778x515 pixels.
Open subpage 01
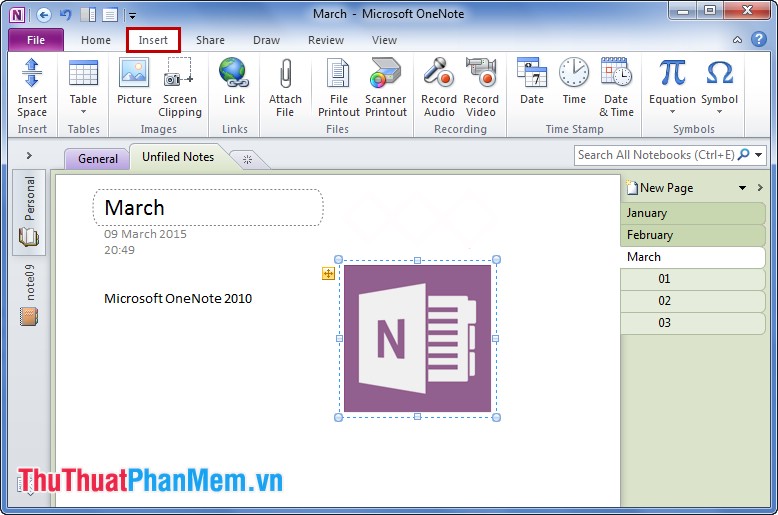[x=693, y=279]
